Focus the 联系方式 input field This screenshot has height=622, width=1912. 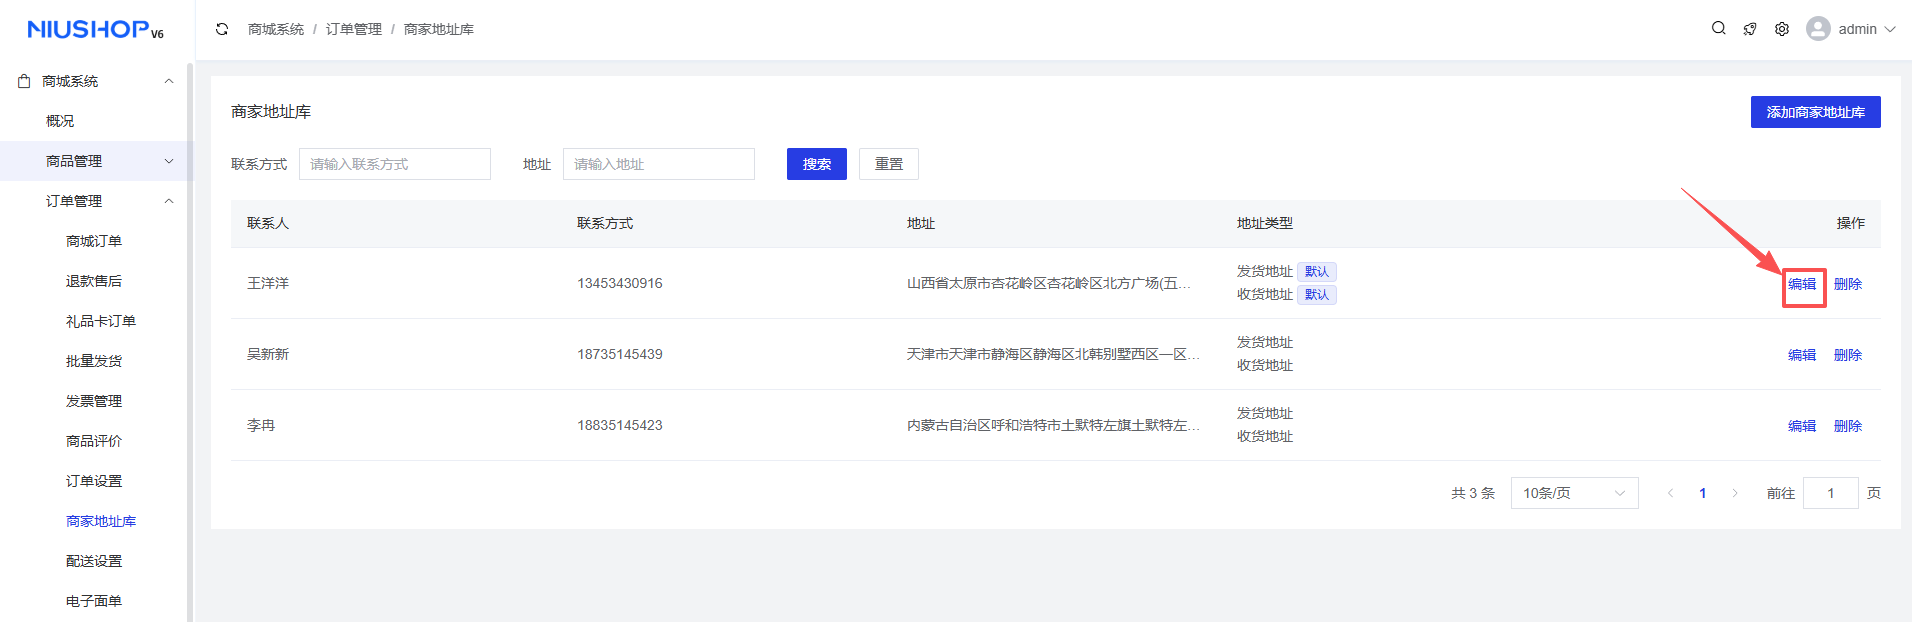tap(395, 164)
